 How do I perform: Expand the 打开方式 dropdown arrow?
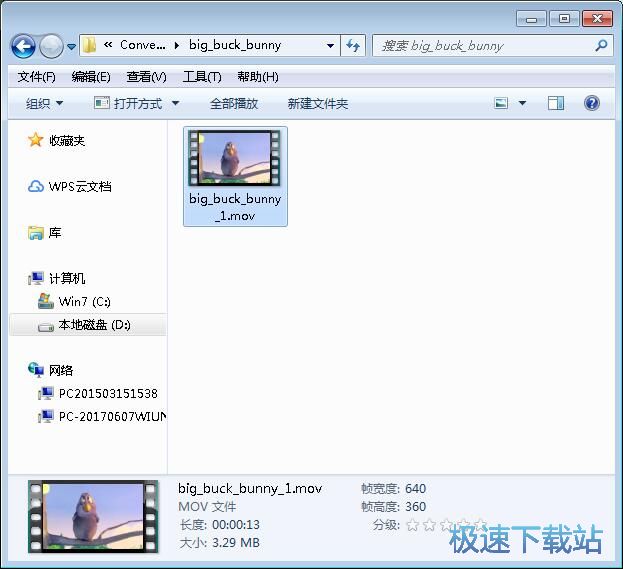175,104
